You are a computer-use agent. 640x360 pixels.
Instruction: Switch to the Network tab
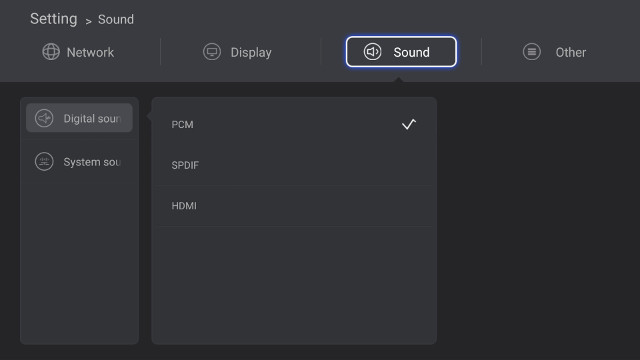pos(78,52)
